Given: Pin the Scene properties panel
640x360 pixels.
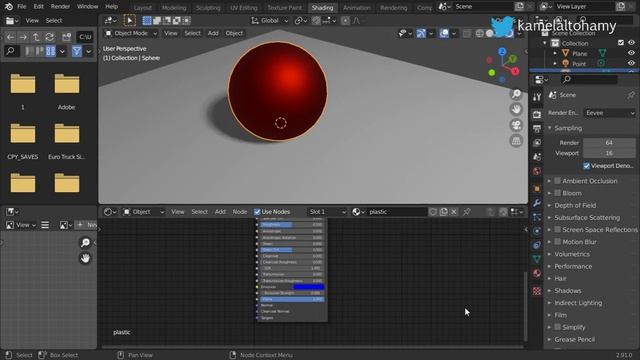Looking at the screenshot, I should [631, 95].
